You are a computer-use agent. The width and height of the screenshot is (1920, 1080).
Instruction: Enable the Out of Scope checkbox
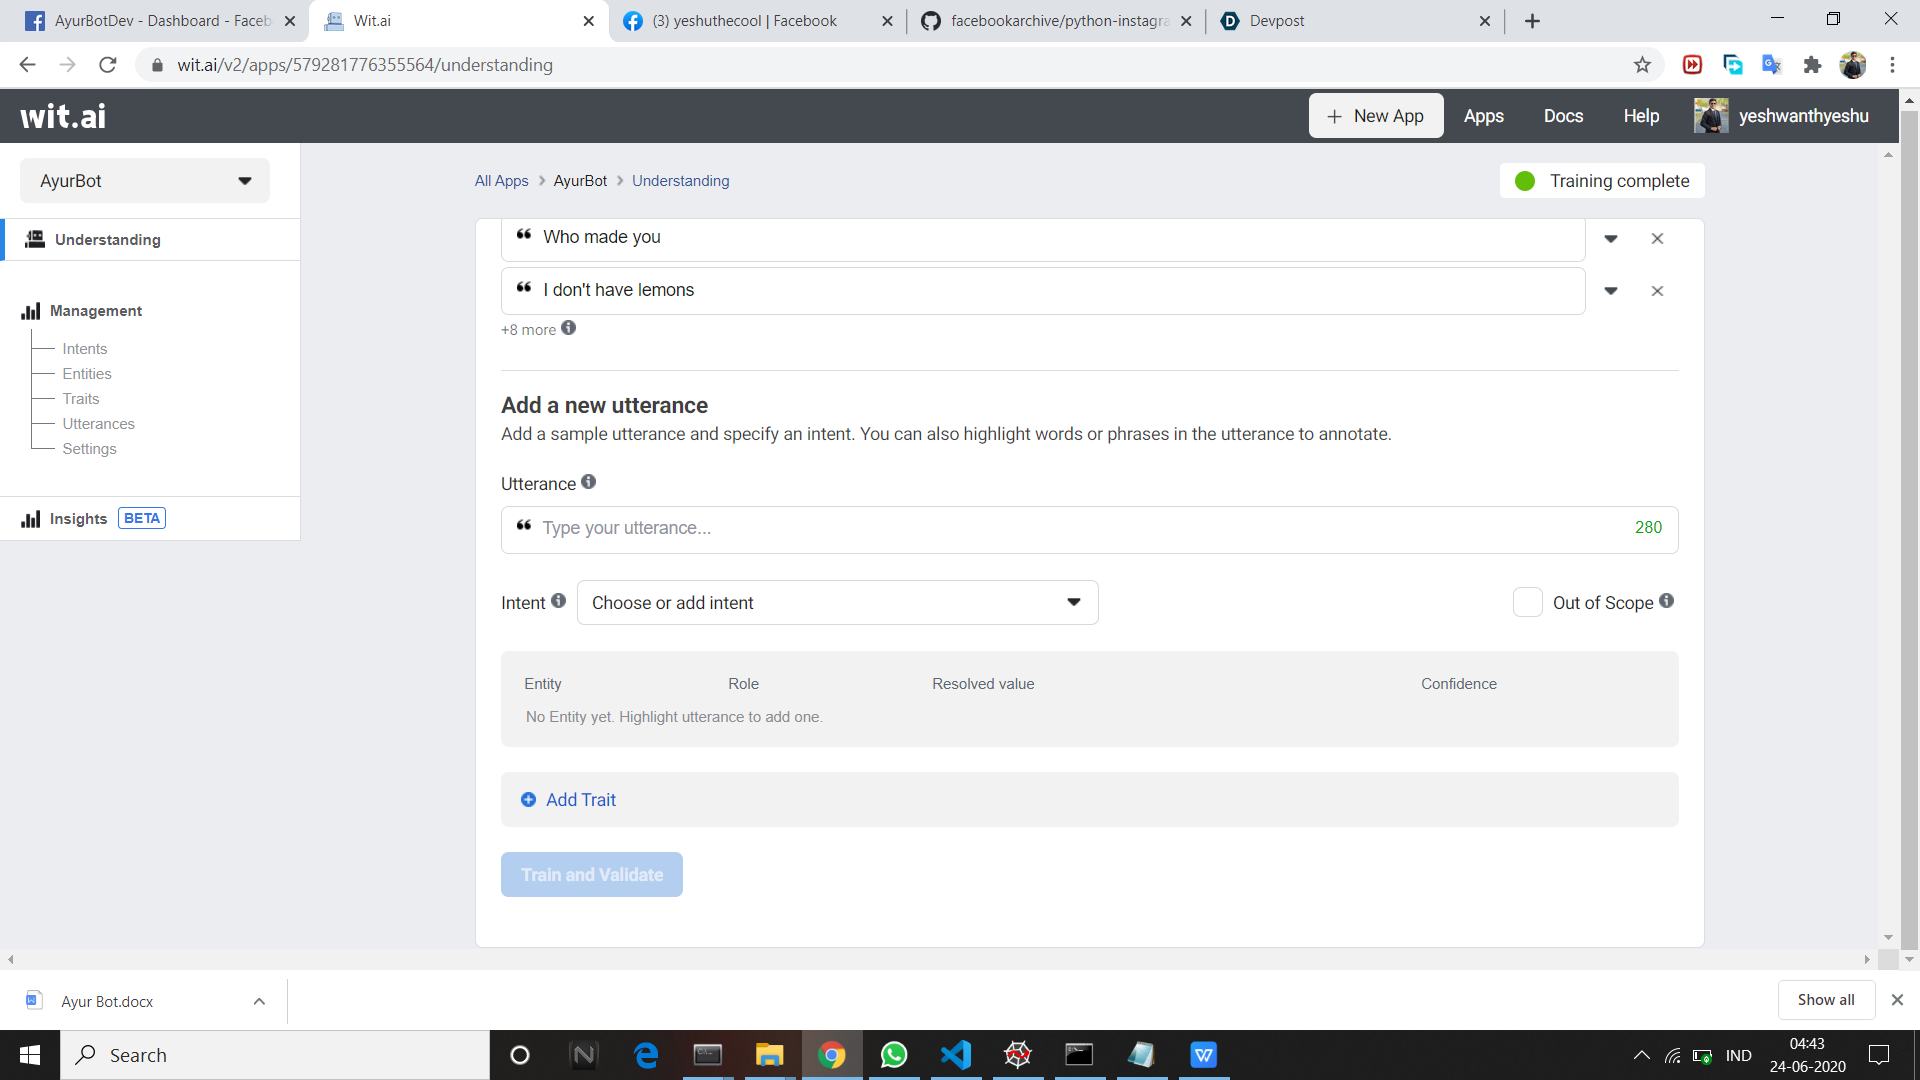coord(1527,602)
